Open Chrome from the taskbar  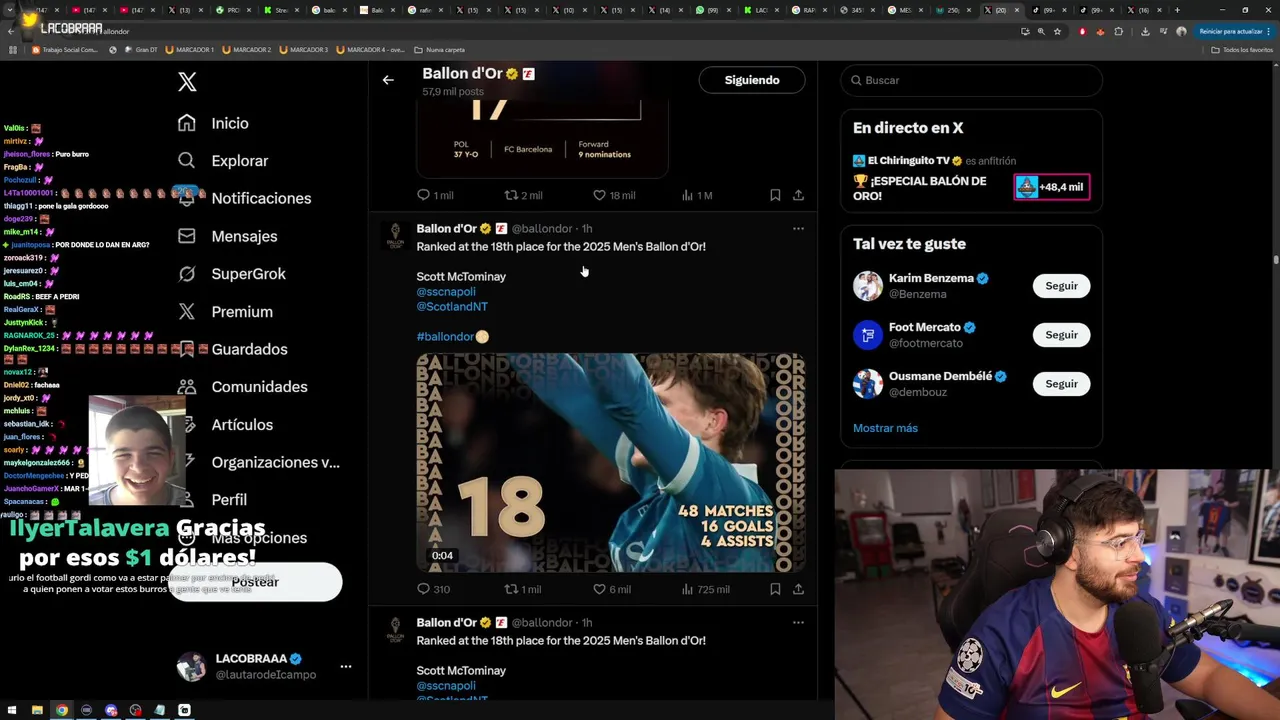pos(62,710)
